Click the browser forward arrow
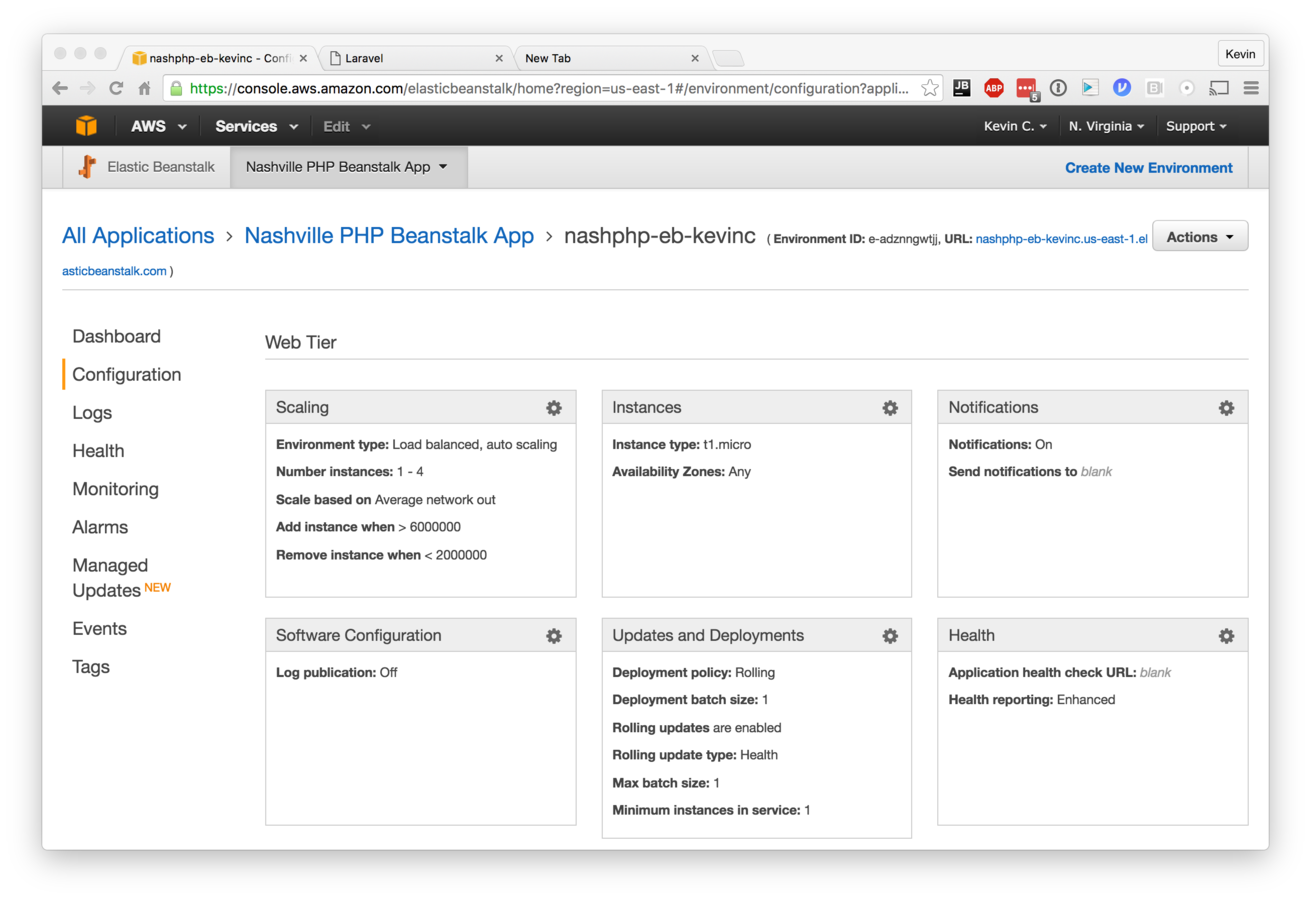Screen dimensions: 1311x900 coord(88,88)
